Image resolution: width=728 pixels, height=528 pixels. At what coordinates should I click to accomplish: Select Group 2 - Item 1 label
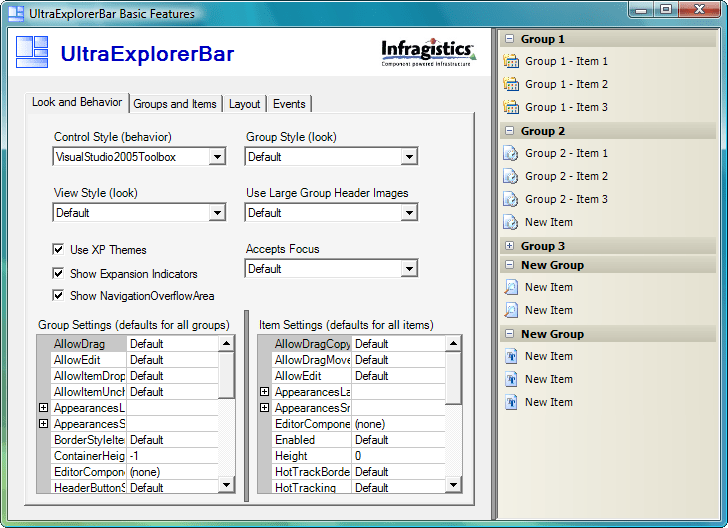point(566,153)
